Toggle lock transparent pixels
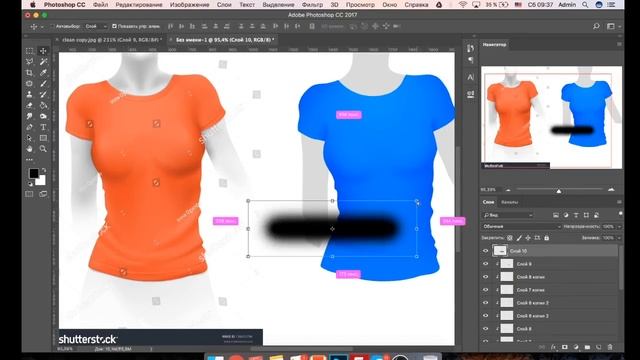 (510, 238)
